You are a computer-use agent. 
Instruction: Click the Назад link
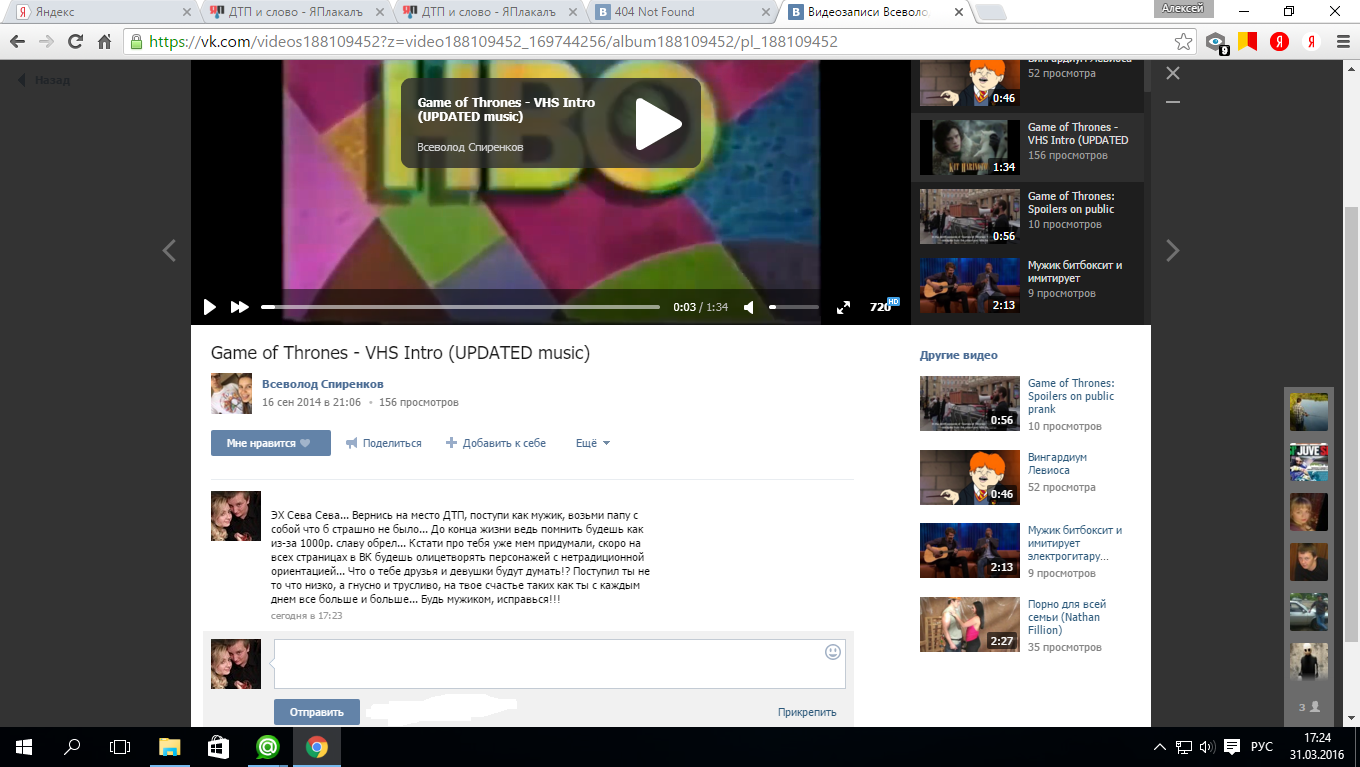pyautogui.click(x=44, y=80)
